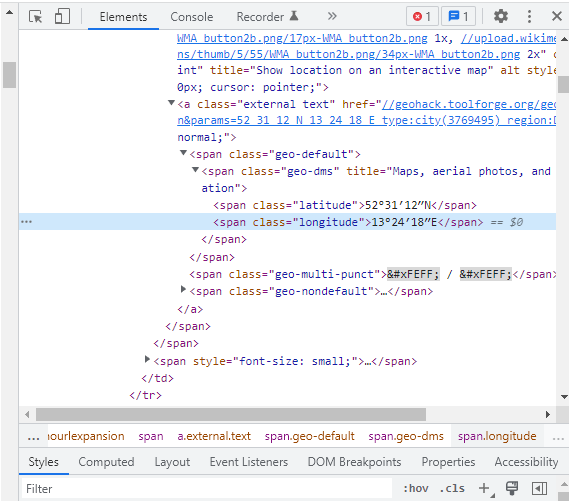
Task: Open the geohack.toolforge.org href link
Action: pos(468,104)
